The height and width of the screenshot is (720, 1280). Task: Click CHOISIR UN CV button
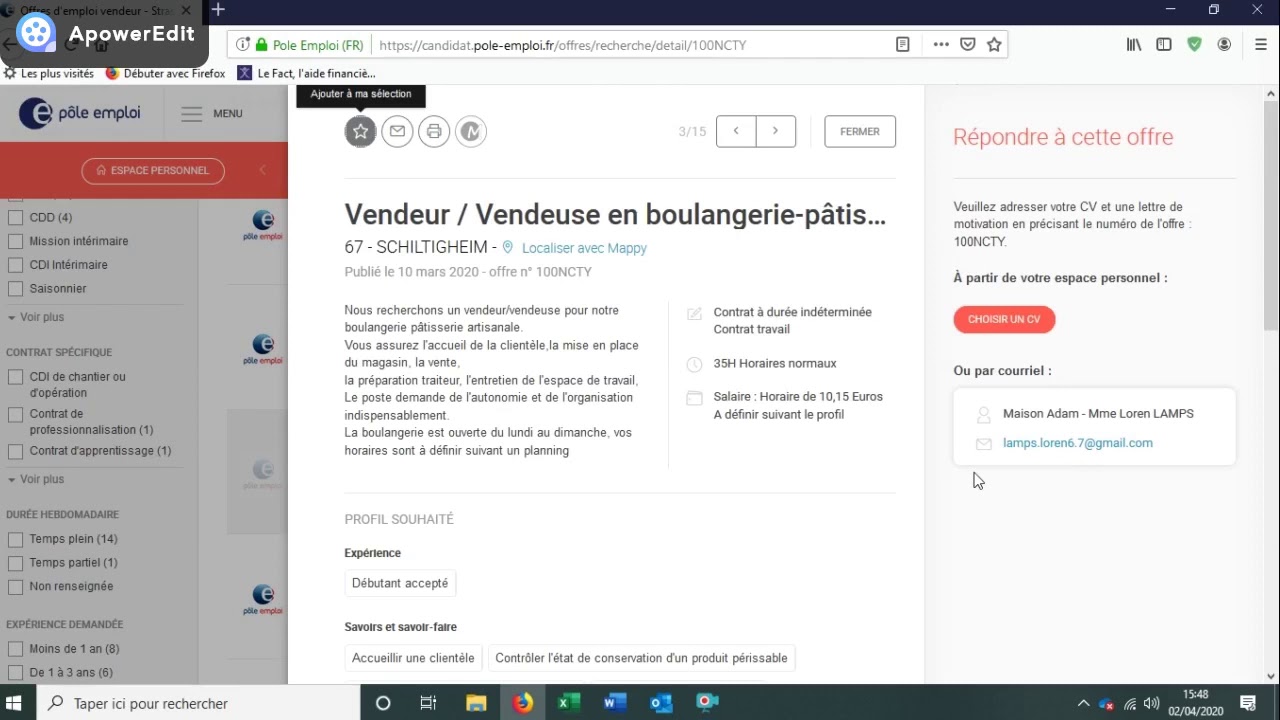click(1004, 319)
